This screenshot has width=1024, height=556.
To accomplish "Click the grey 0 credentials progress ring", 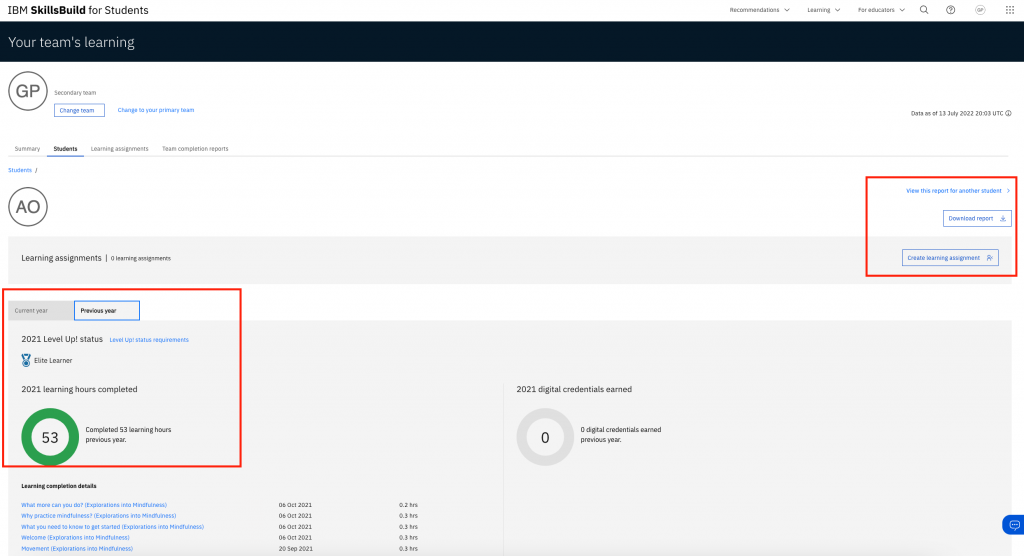I will [x=545, y=437].
